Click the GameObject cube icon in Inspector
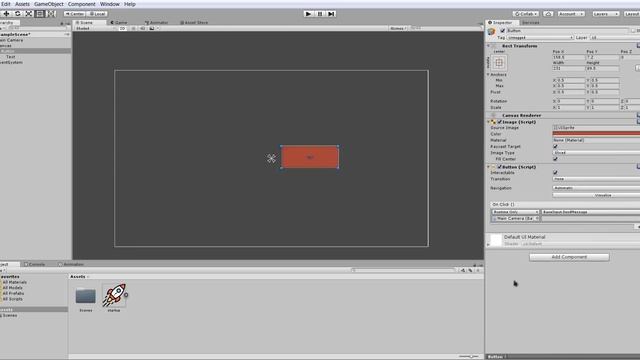 492,31
